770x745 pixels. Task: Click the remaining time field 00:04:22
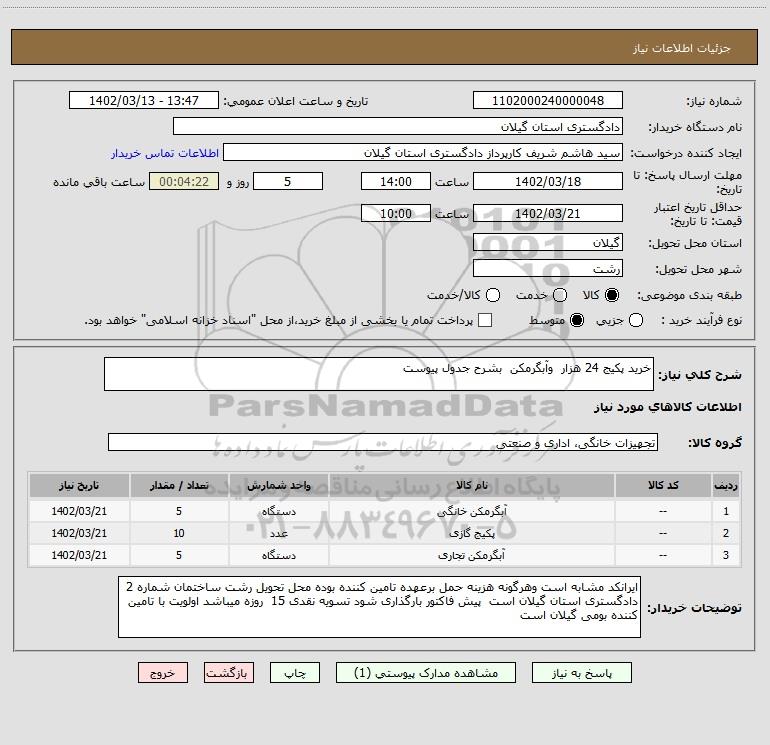[x=184, y=181]
